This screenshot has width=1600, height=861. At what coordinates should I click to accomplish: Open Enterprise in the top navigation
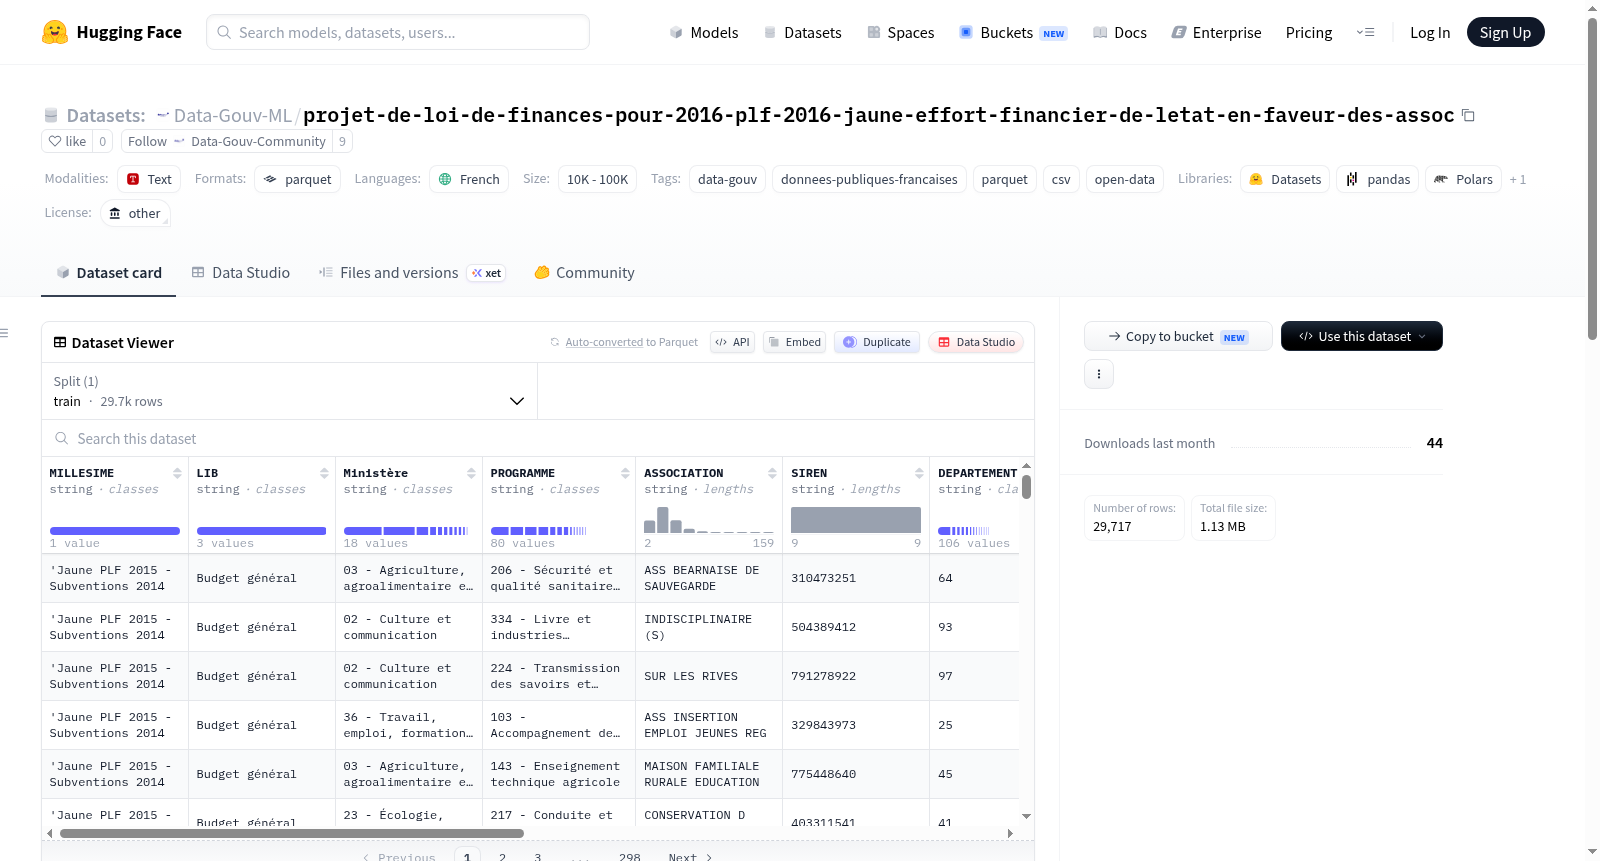pos(1216,32)
